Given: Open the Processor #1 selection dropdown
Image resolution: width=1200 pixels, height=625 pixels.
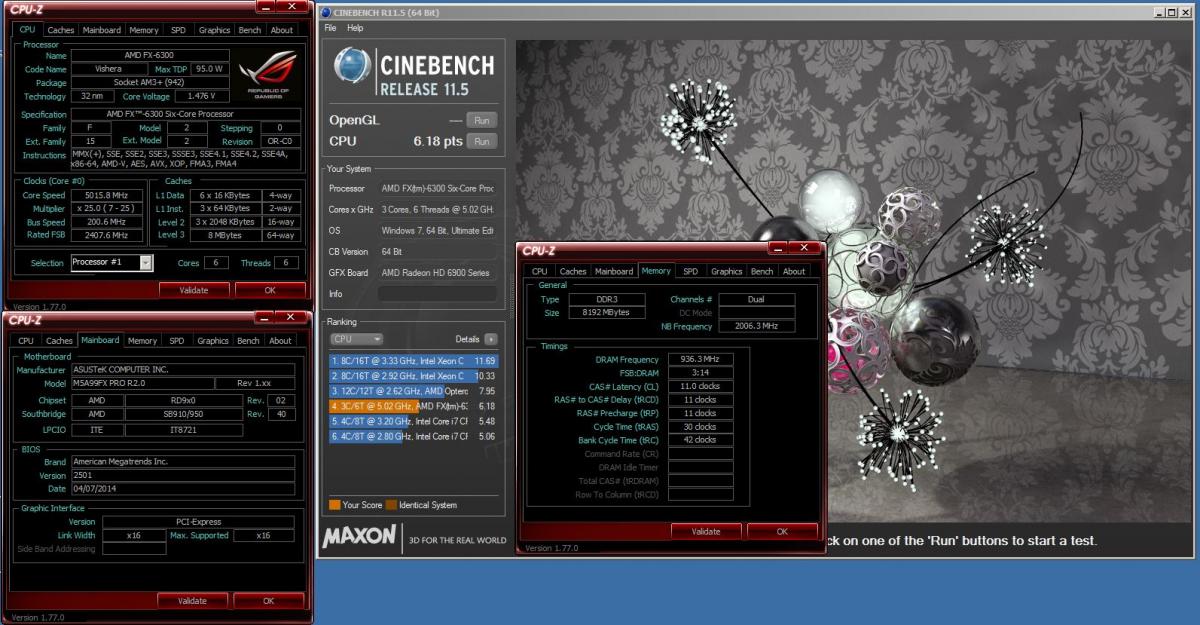Looking at the screenshot, I should [112, 262].
